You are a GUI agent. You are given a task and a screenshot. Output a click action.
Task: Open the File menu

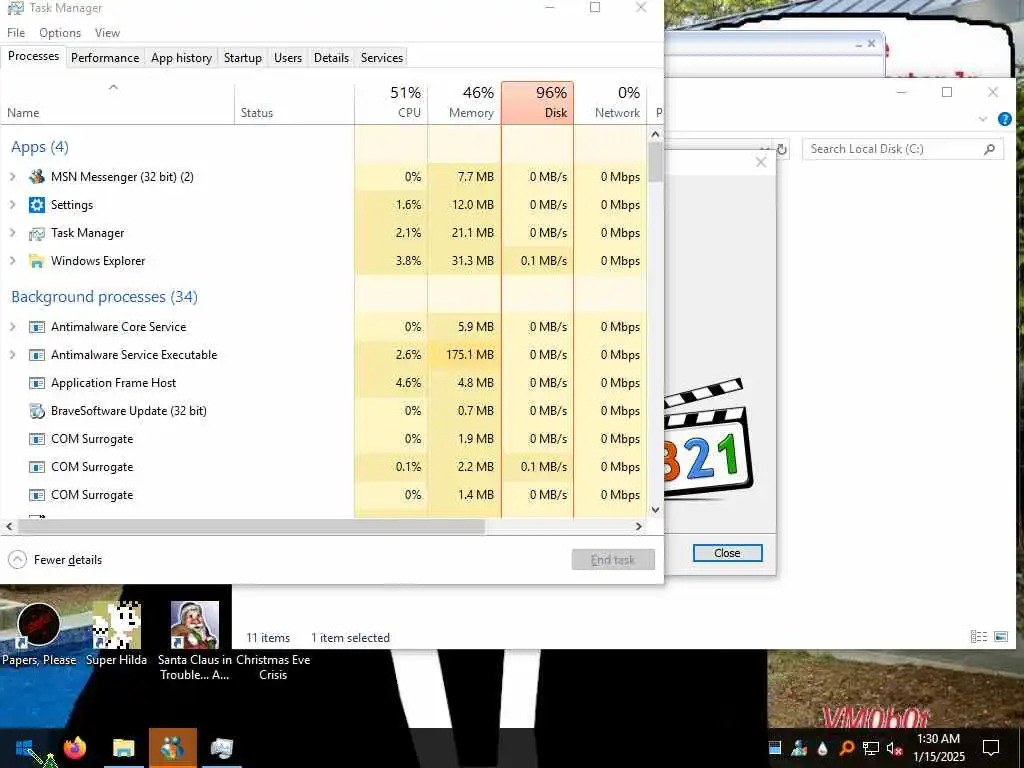[x=16, y=33]
